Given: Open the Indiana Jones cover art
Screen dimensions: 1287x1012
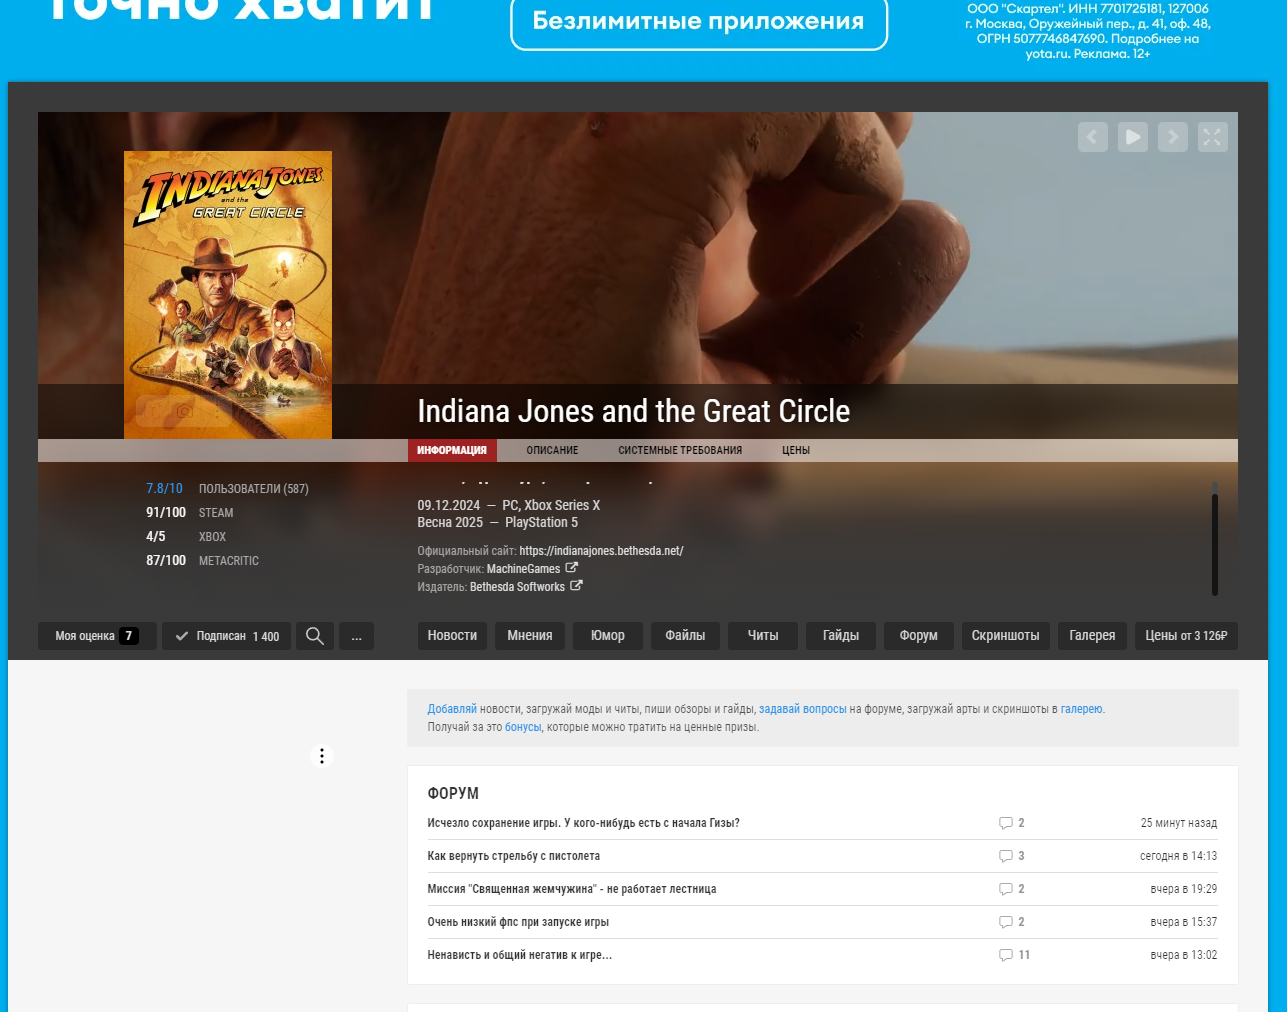Looking at the screenshot, I should point(228,295).
